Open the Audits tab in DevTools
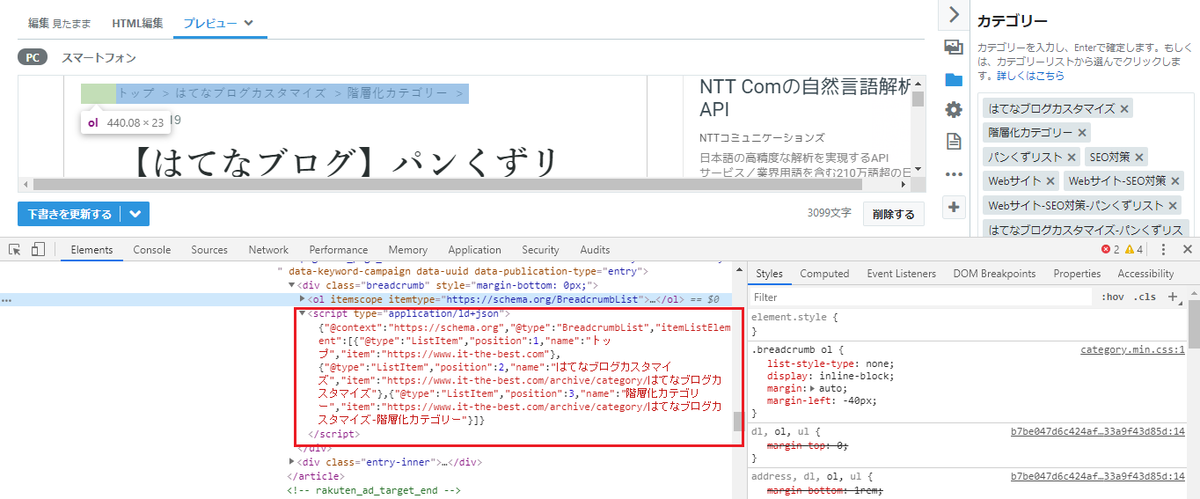1200x499 pixels. pyautogui.click(x=595, y=250)
